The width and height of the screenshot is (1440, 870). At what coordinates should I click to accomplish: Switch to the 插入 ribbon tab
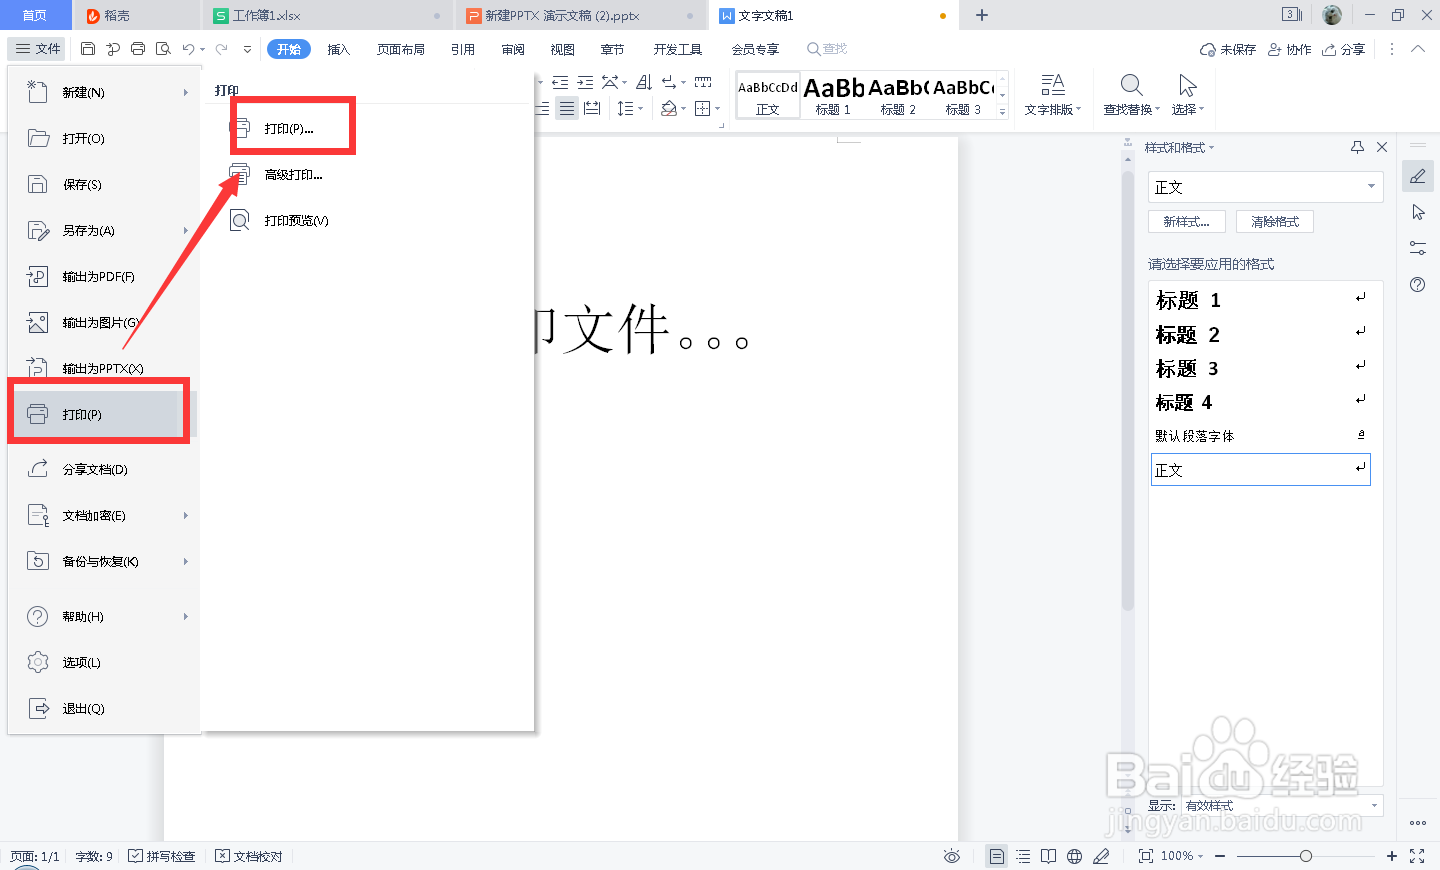339,48
